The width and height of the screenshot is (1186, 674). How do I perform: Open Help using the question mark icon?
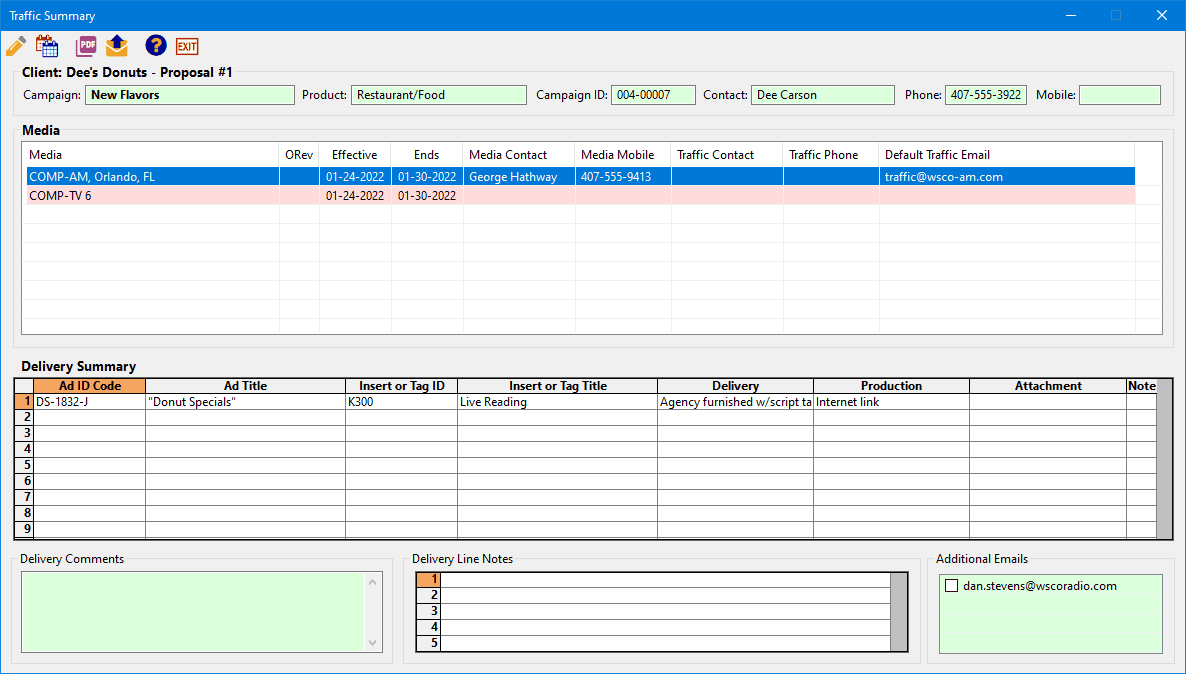click(156, 45)
